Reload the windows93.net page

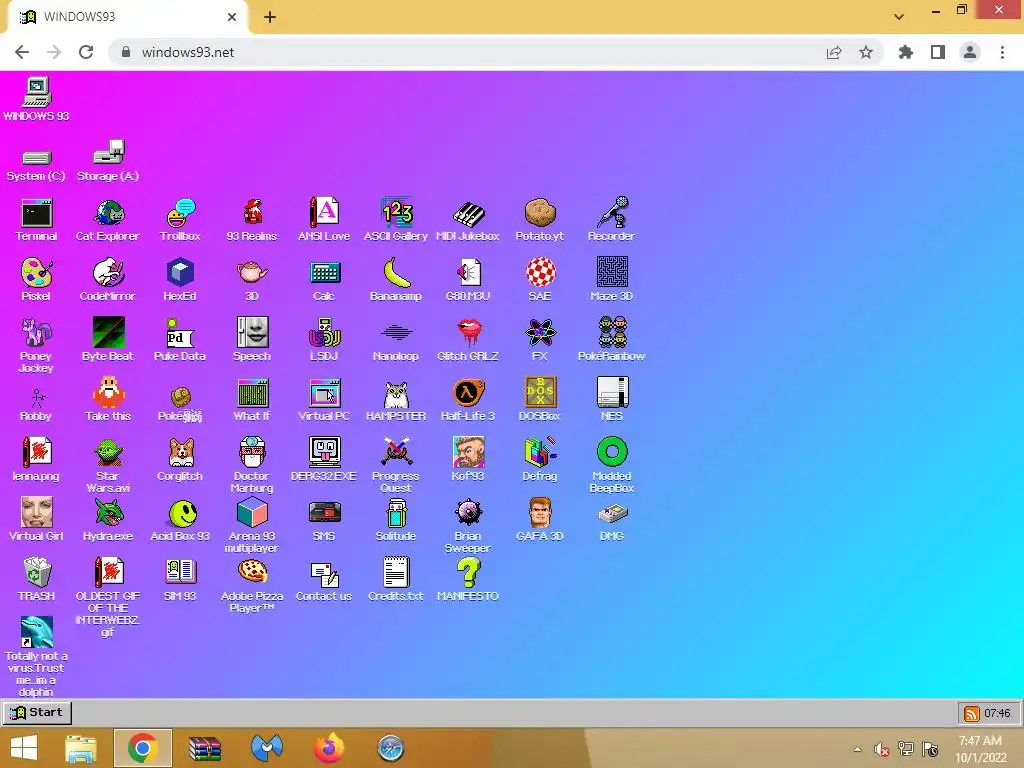point(86,52)
